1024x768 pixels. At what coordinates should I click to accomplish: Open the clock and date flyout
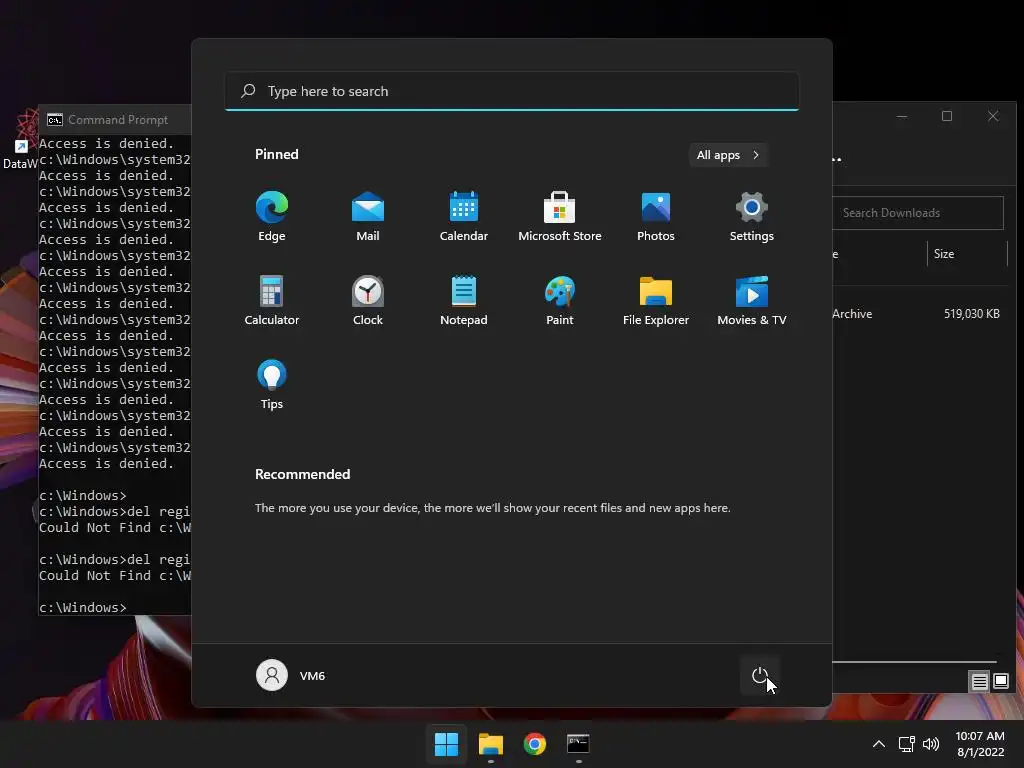click(x=980, y=744)
